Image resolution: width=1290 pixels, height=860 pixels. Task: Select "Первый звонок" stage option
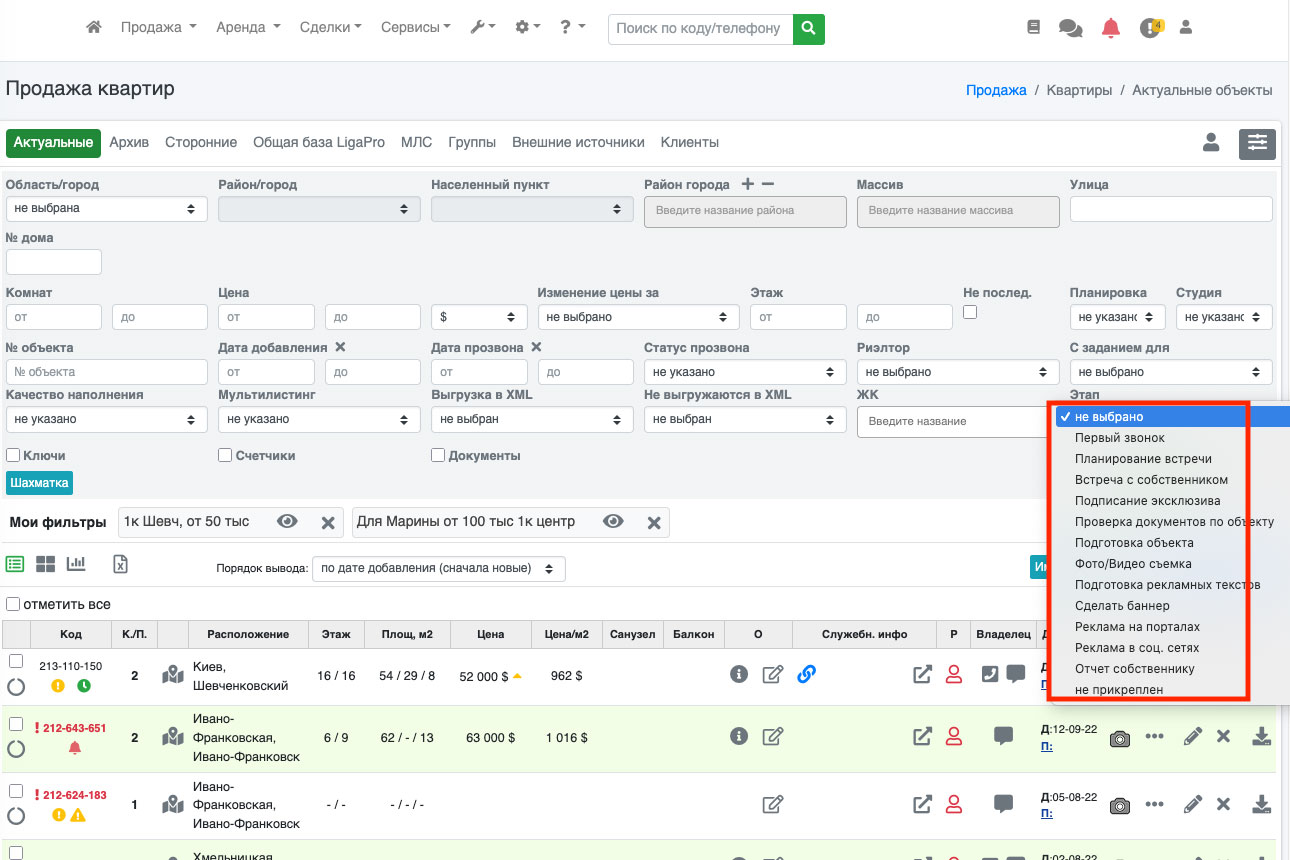(1119, 438)
